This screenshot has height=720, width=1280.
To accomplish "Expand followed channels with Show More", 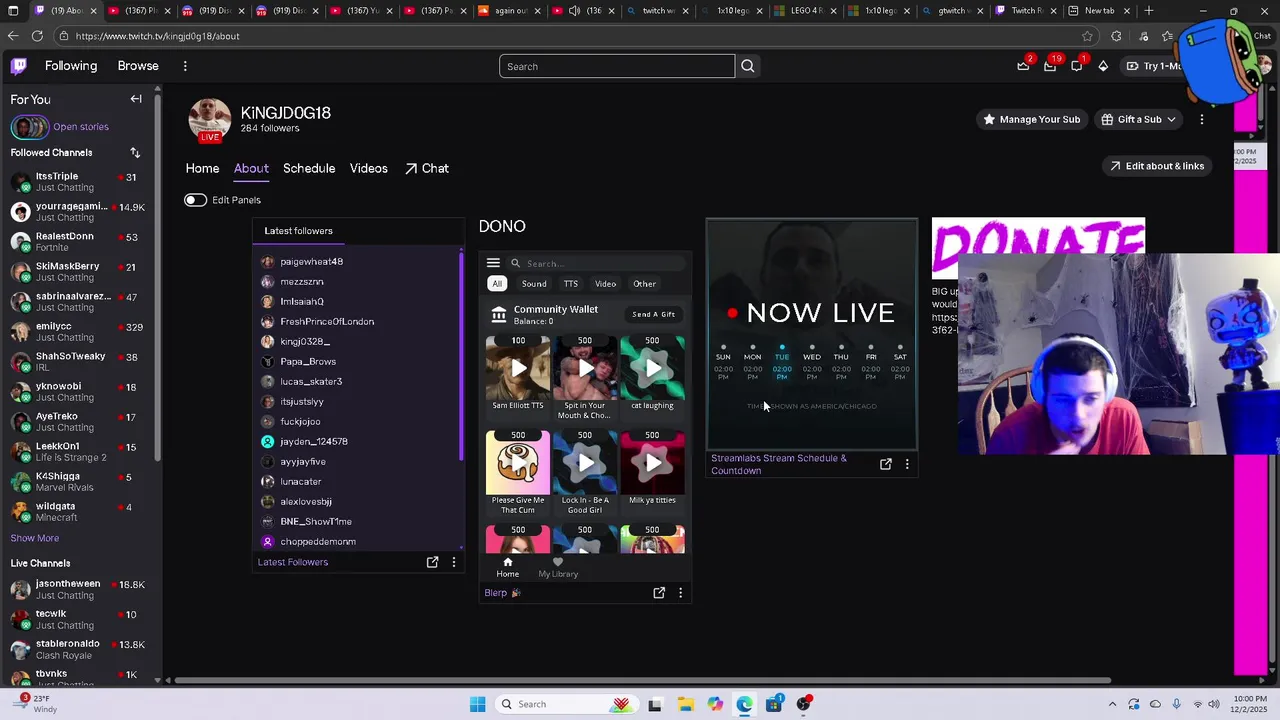I will click(35, 538).
